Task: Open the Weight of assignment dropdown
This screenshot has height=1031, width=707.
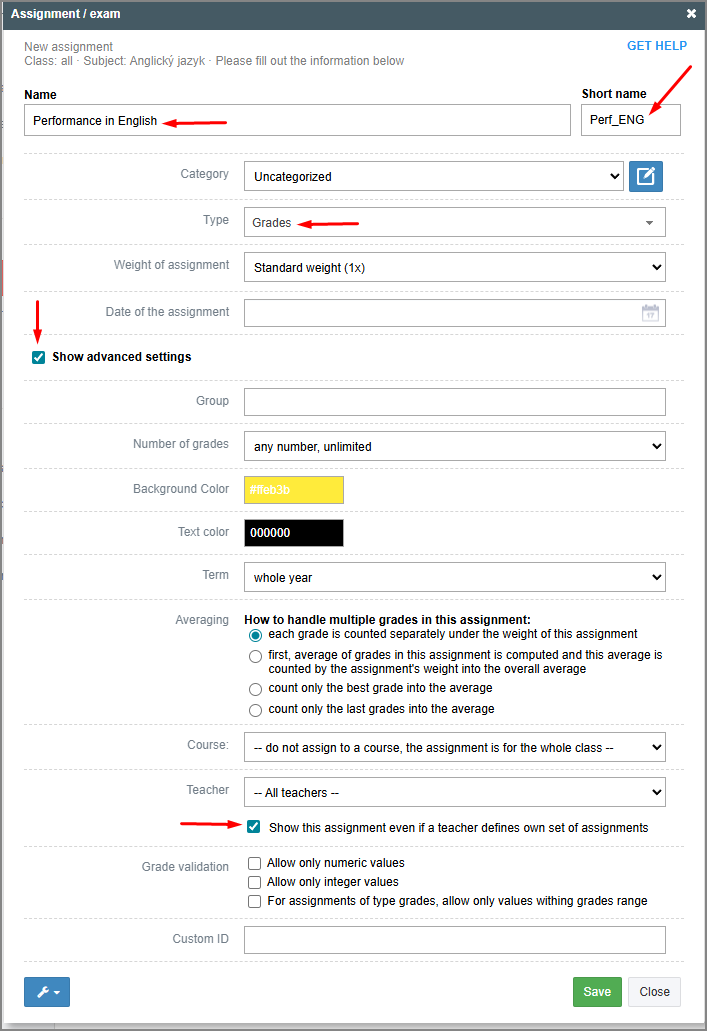Action: click(x=454, y=267)
